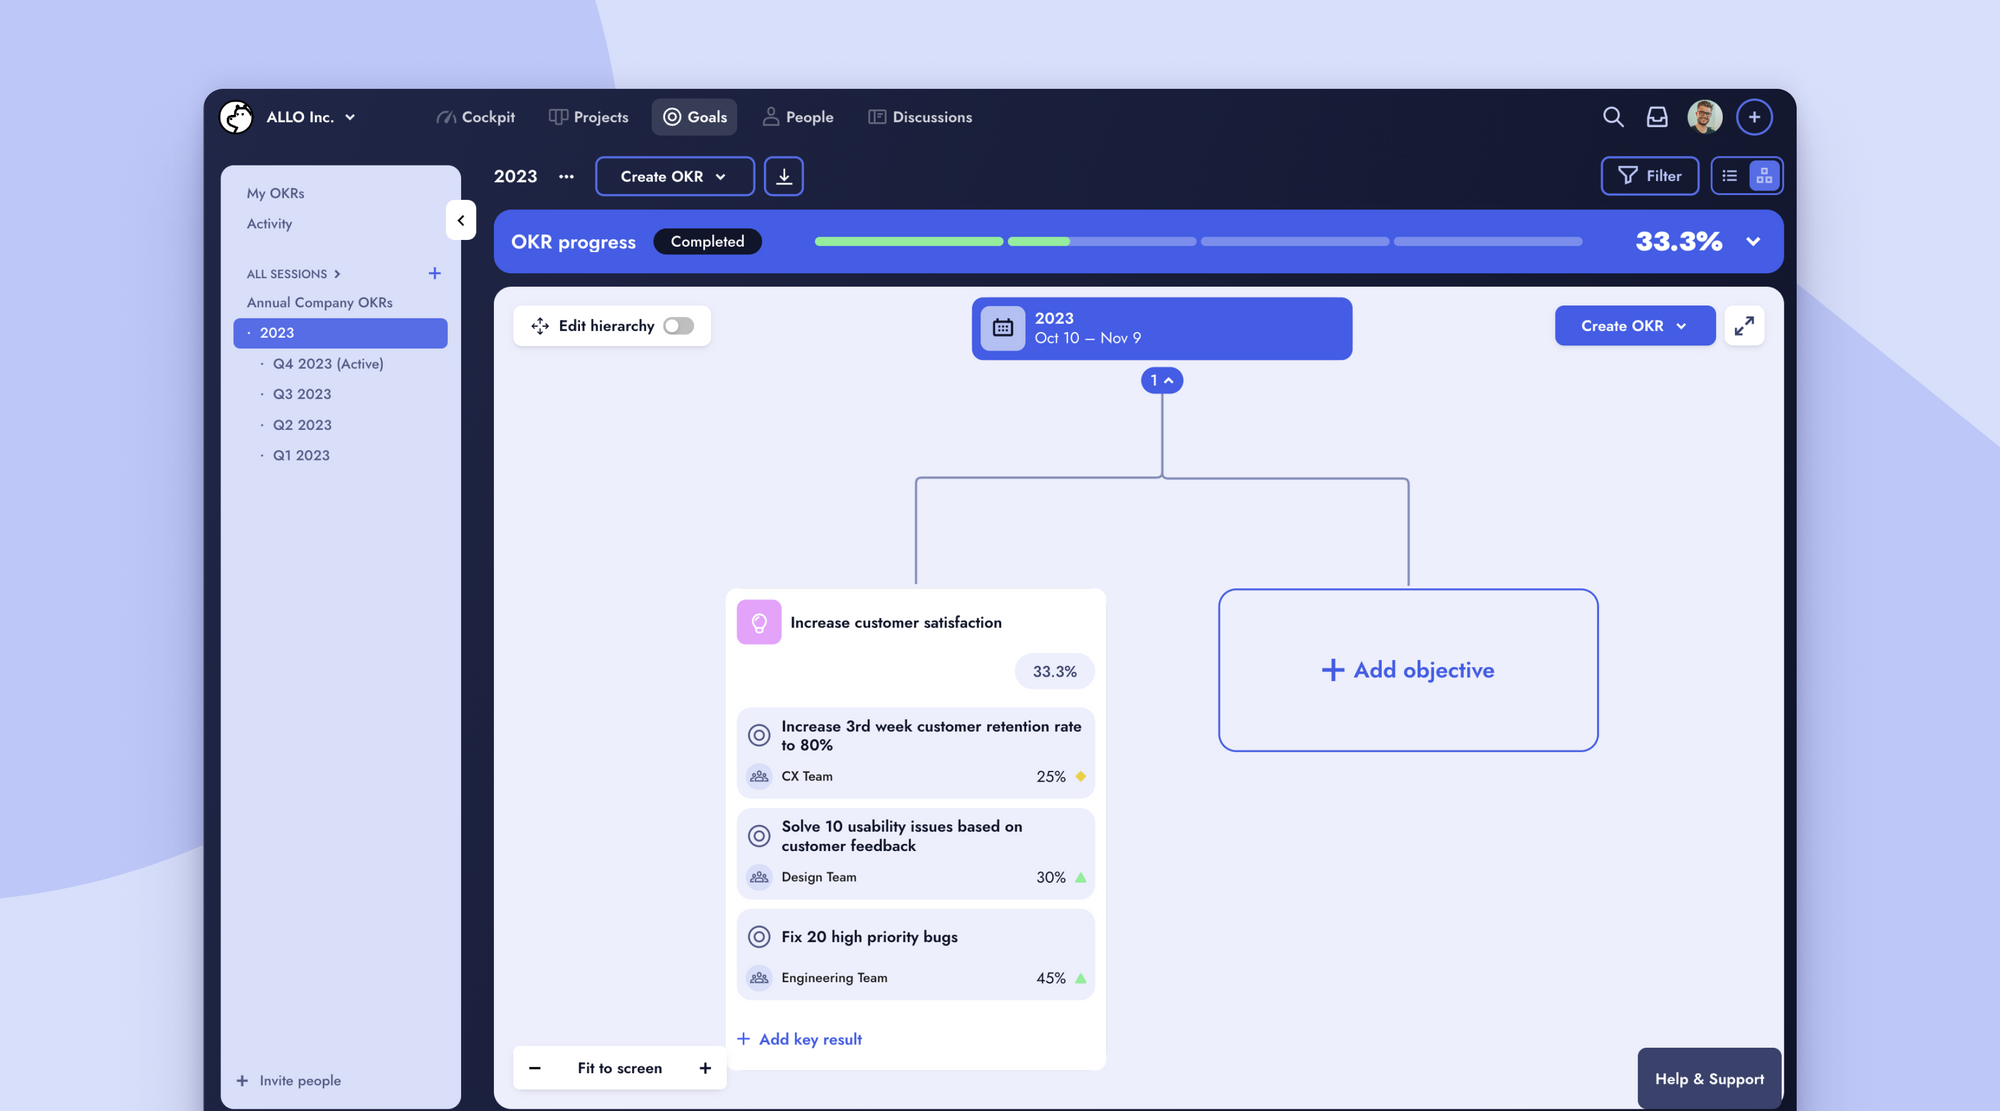Click the download OKR export icon

[x=784, y=176]
